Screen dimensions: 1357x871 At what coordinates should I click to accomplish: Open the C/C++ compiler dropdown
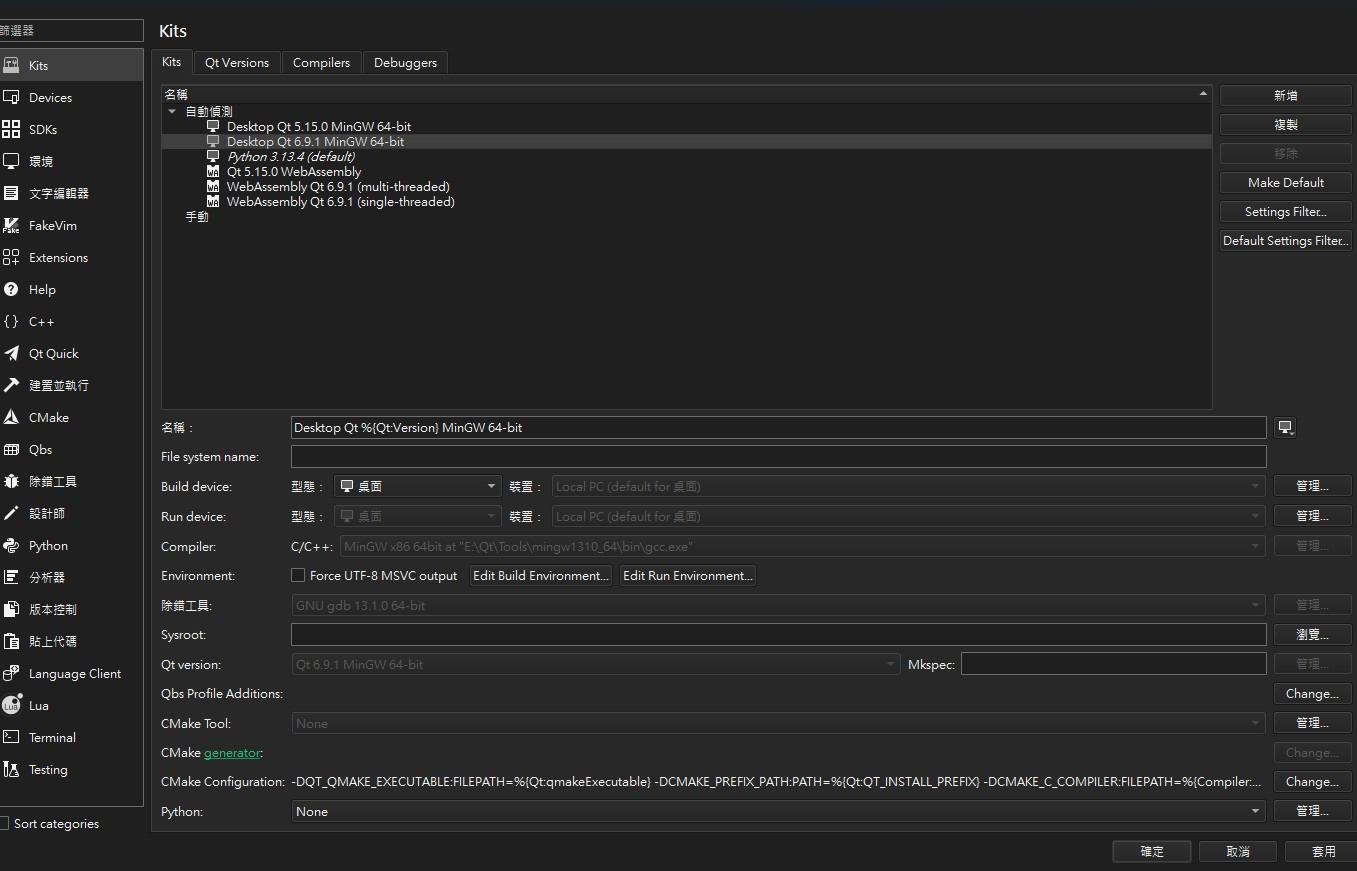pos(802,546)
